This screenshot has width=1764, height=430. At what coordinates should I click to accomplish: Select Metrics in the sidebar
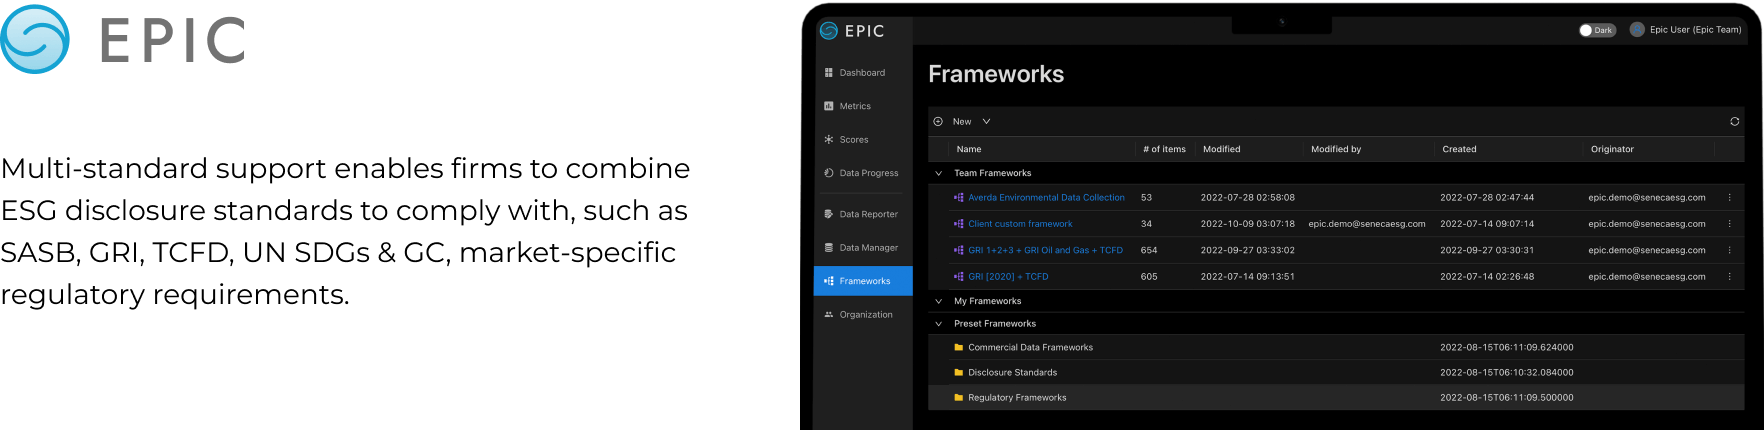coord(854,106)
